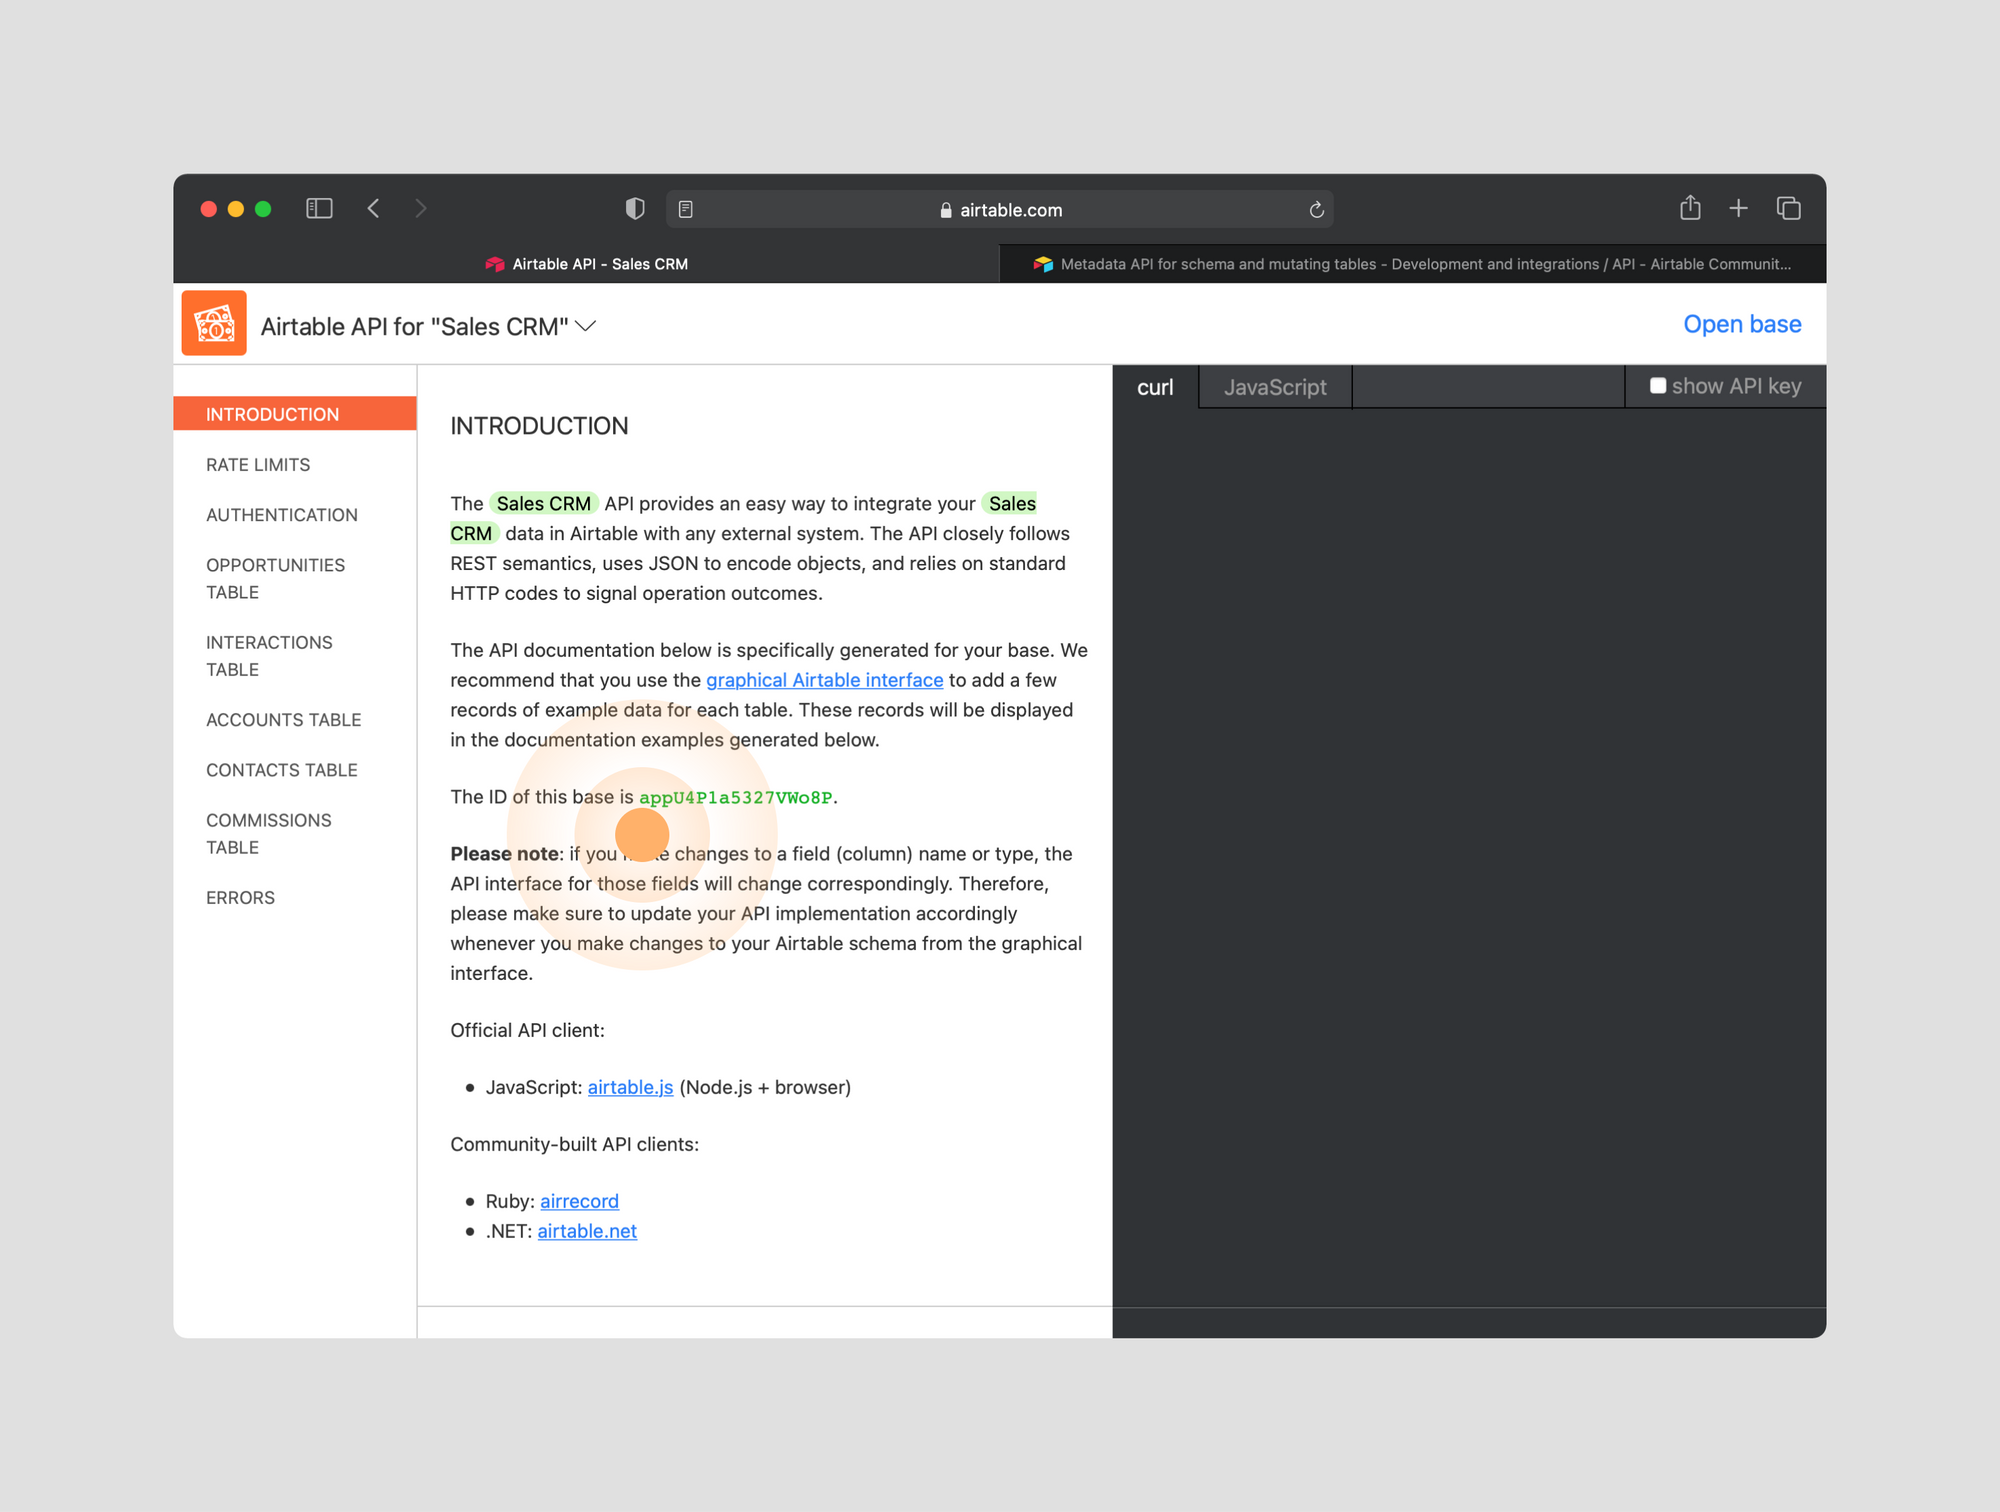The width and height of the screenshot is (2000, 1512).
Task: Show tab overview icon
Action: (1788, 208)
